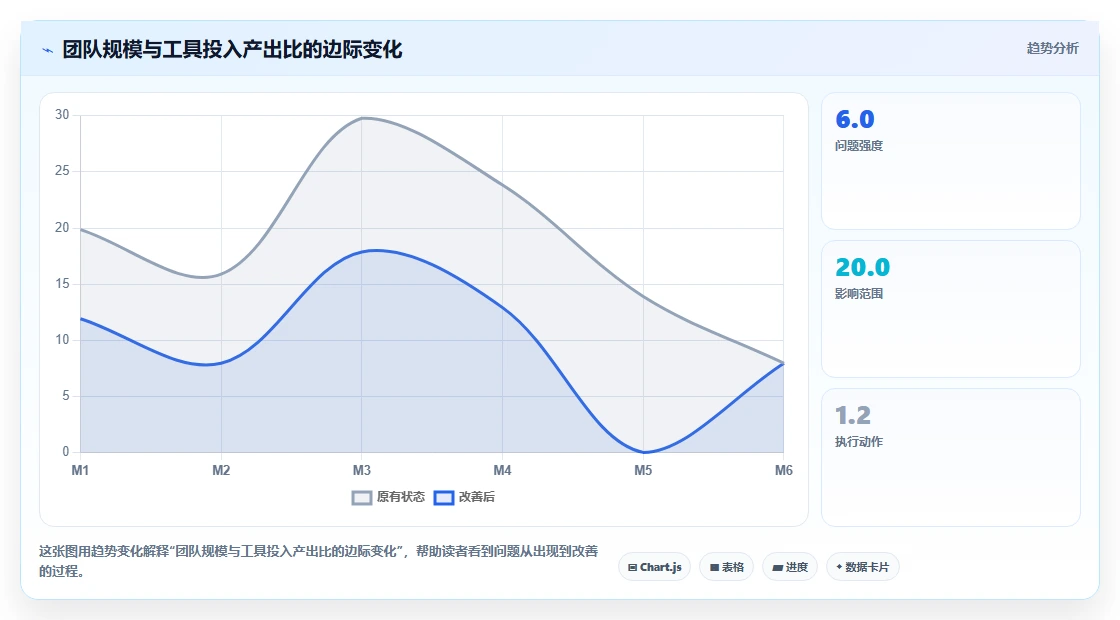Click the description paragraph below the chart
Viewport: 1120px width, 620px height.
click(x=319, y=561)
